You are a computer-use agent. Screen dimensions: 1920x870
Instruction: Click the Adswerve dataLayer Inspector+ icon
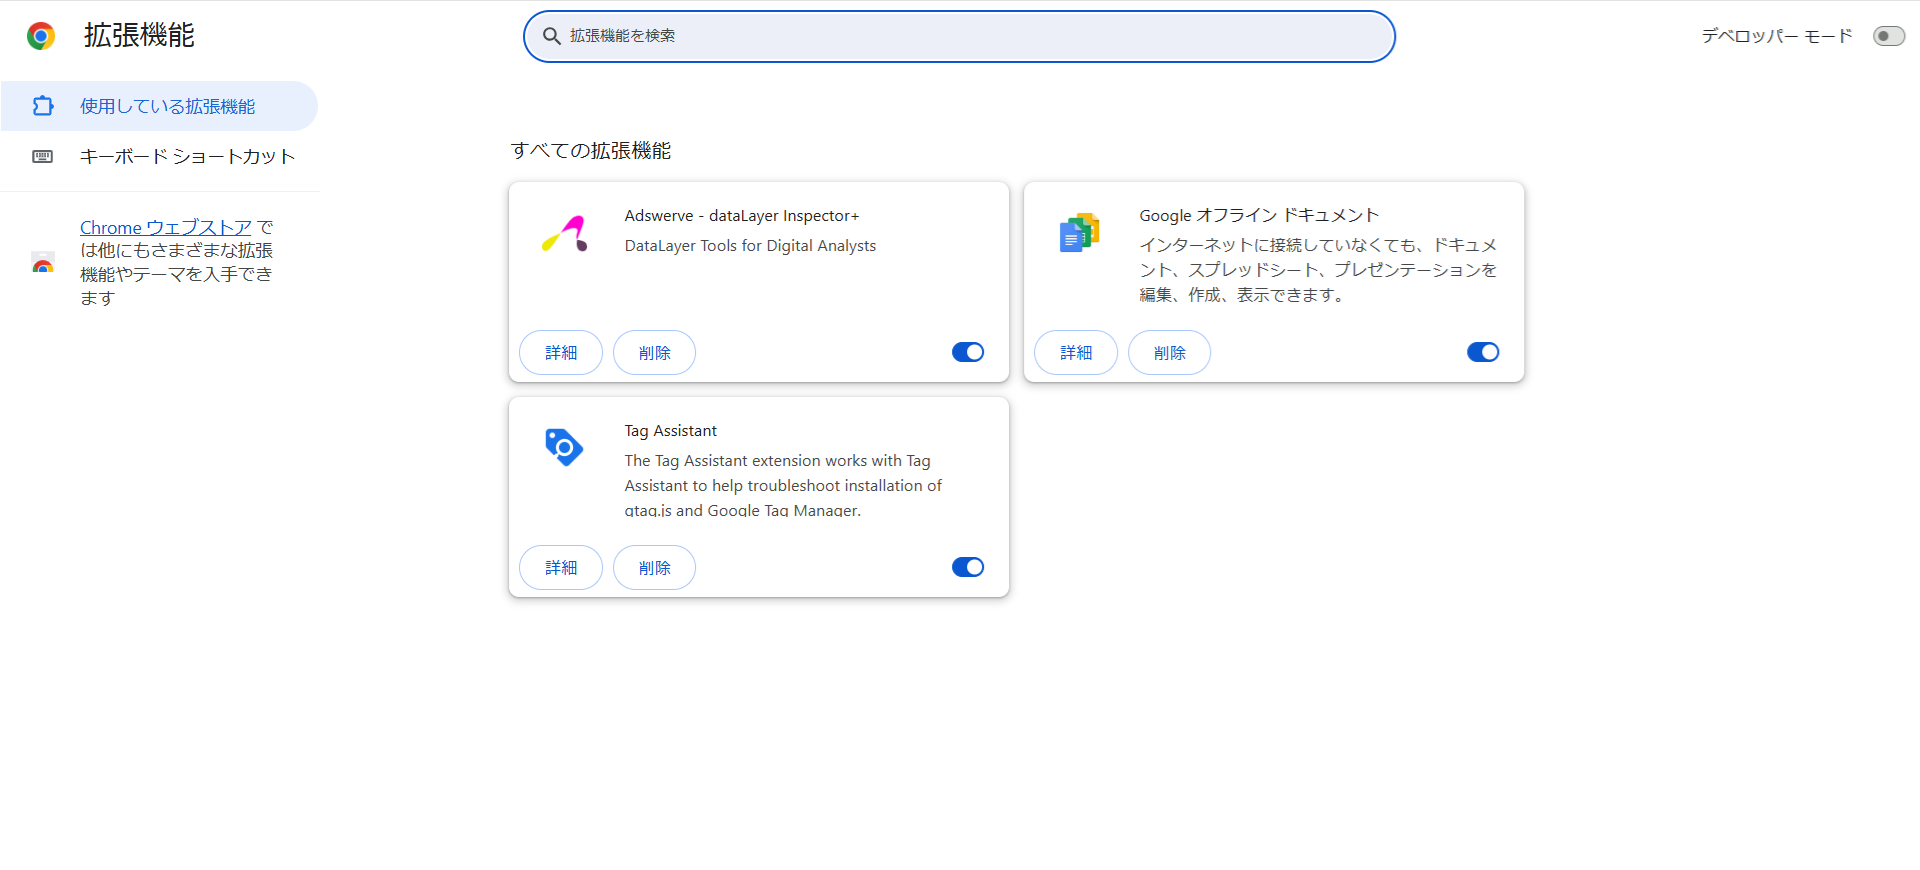(x=565, y=234)
